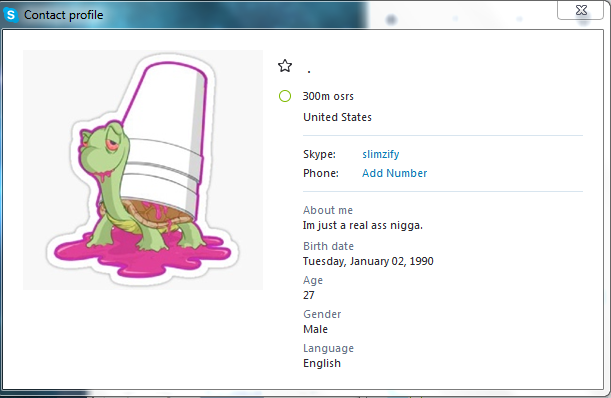This screenshot has height=398, width=611.
Task: Click the green online status circle
Action: [285, 96]
